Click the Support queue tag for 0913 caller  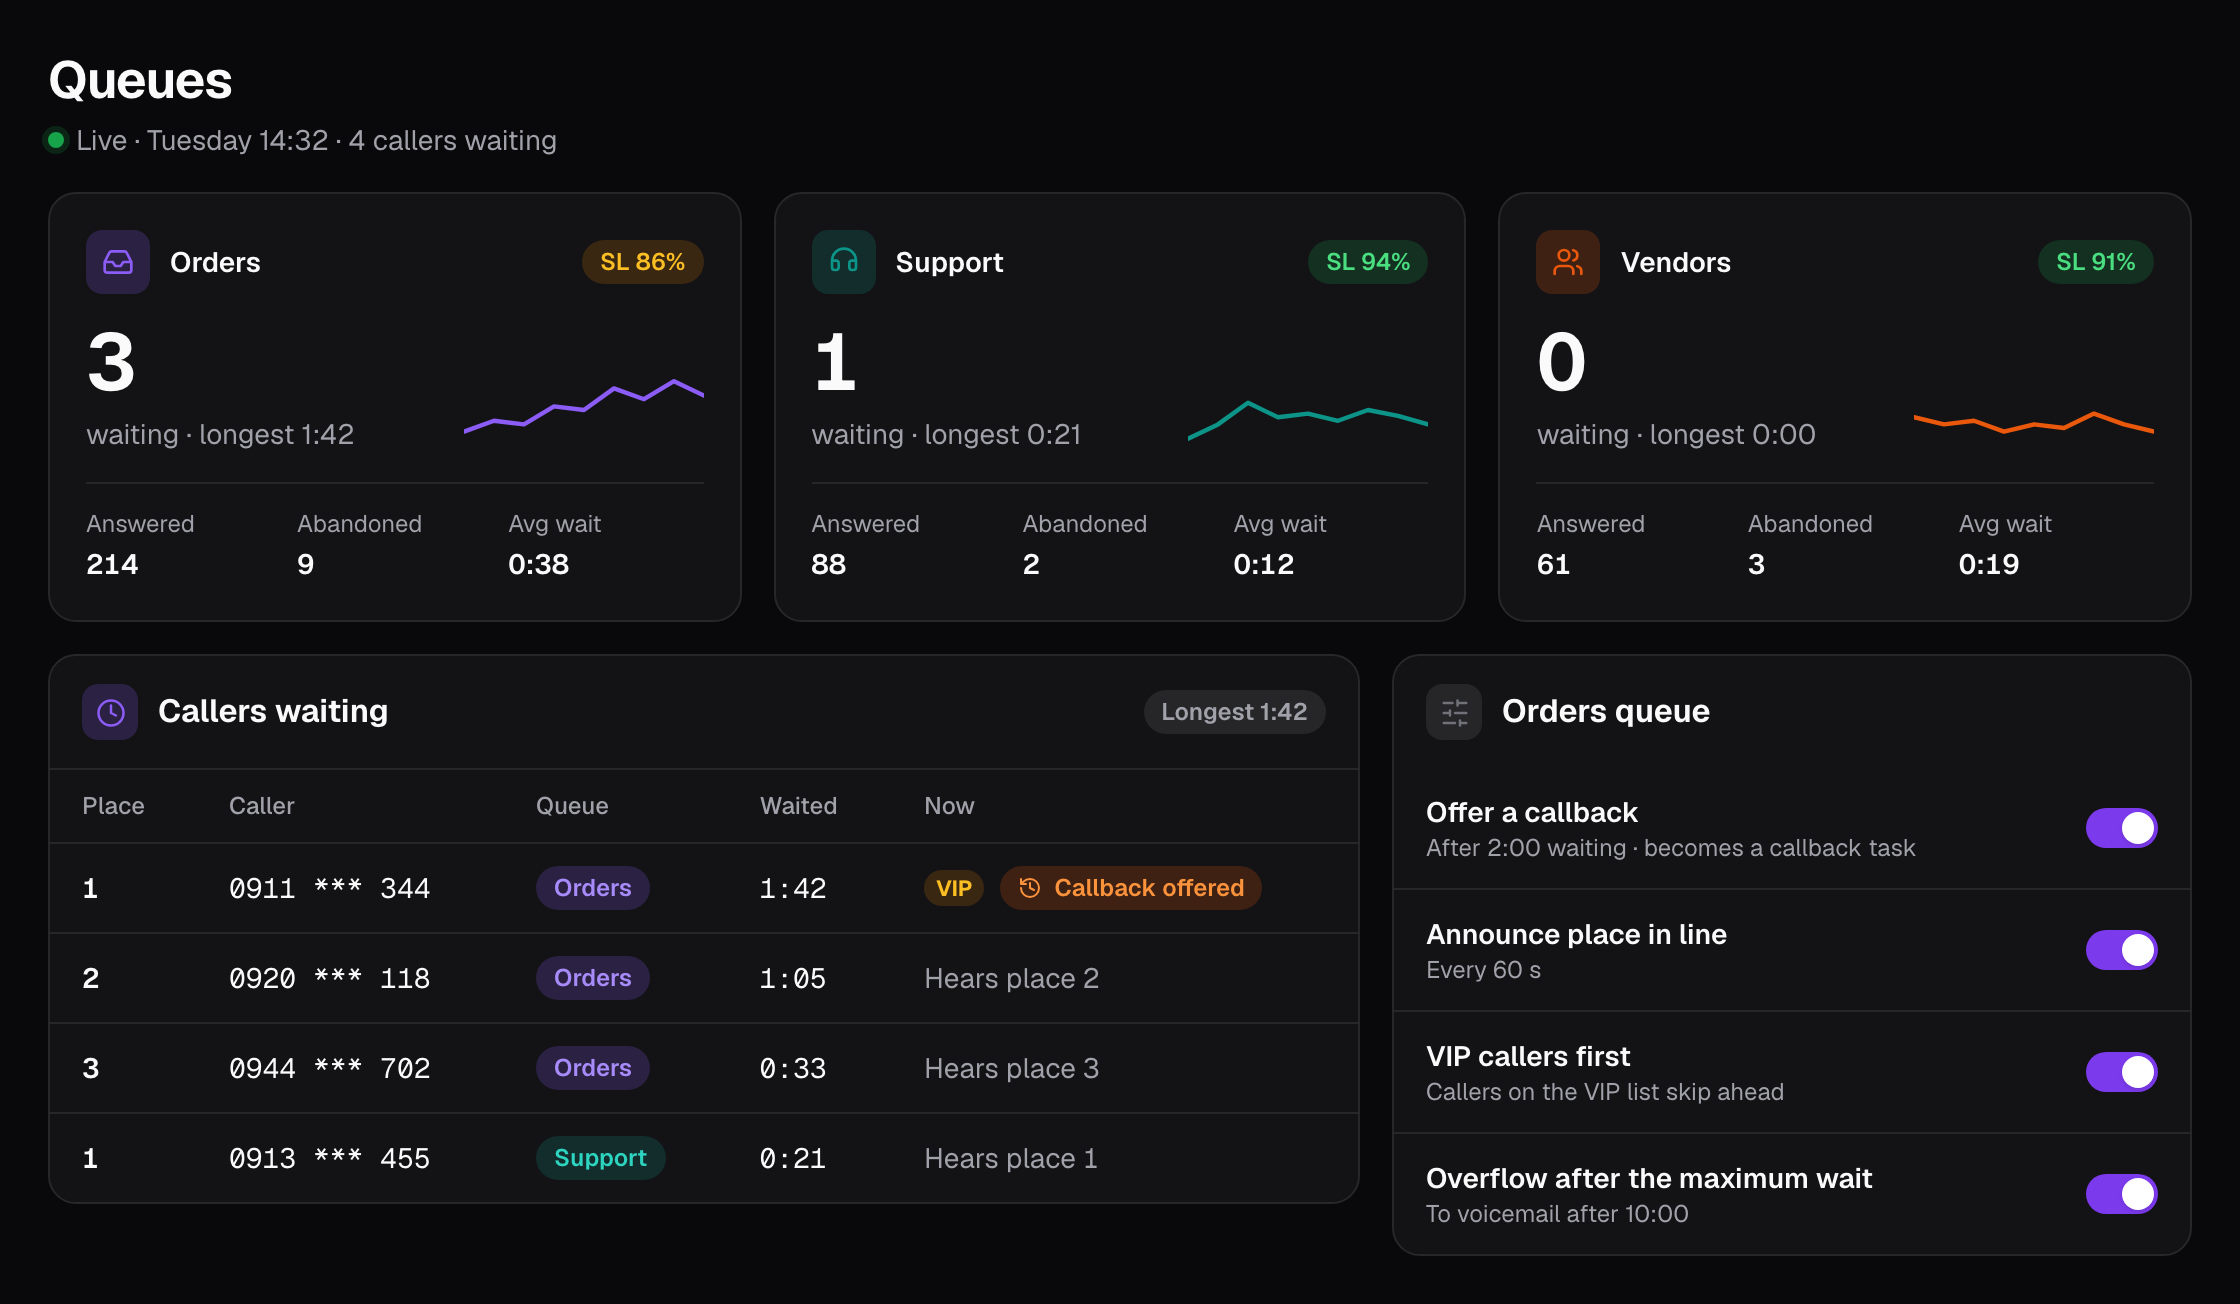point(600,1158)
